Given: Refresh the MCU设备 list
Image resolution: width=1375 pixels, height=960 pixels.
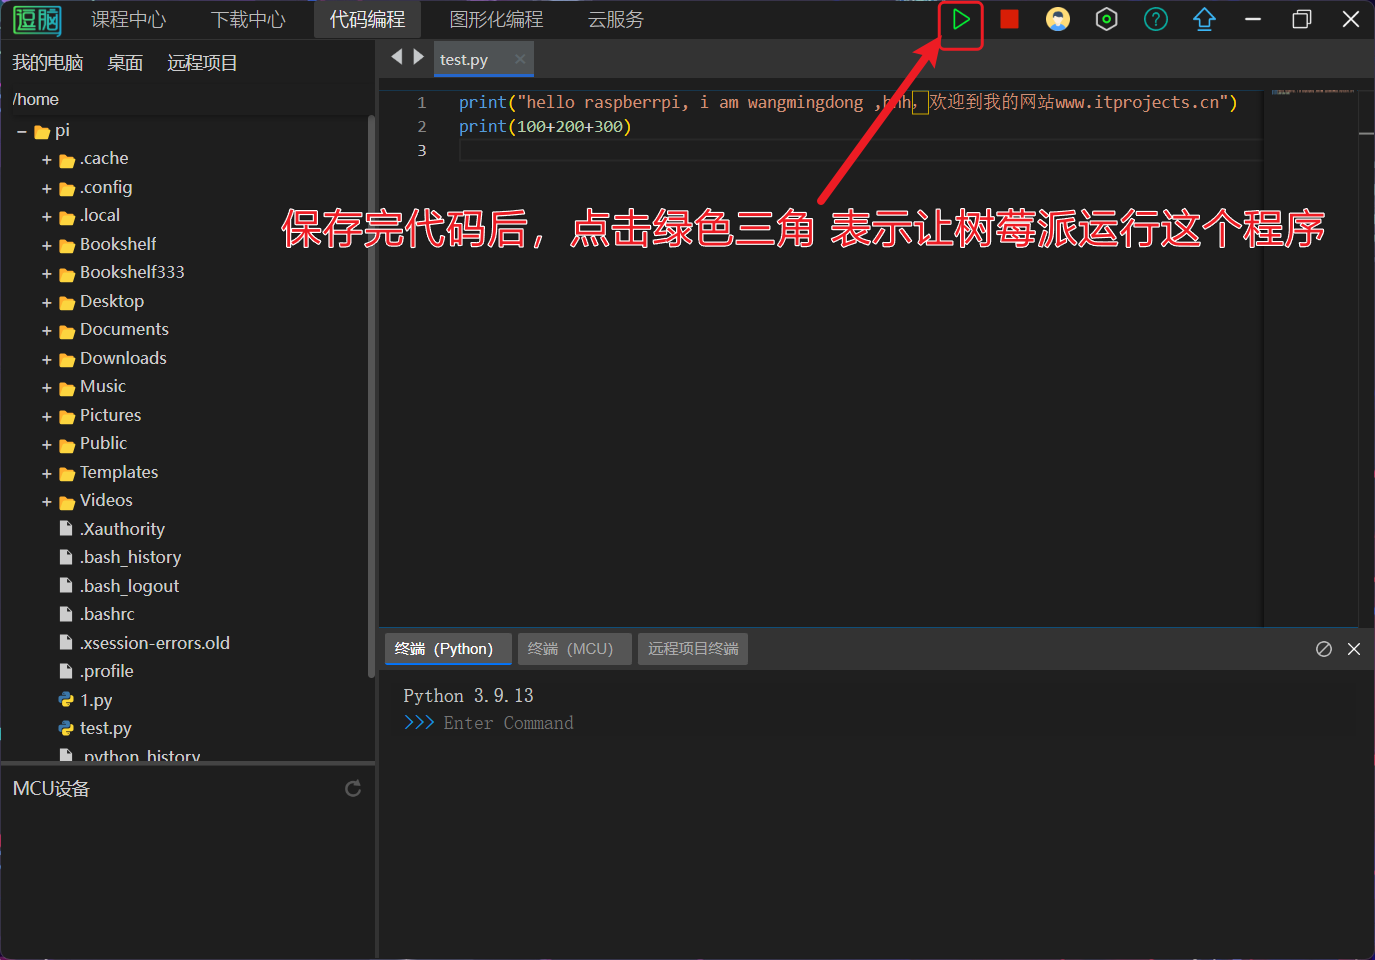Looking at the screenshot, I should coord(353,789).
